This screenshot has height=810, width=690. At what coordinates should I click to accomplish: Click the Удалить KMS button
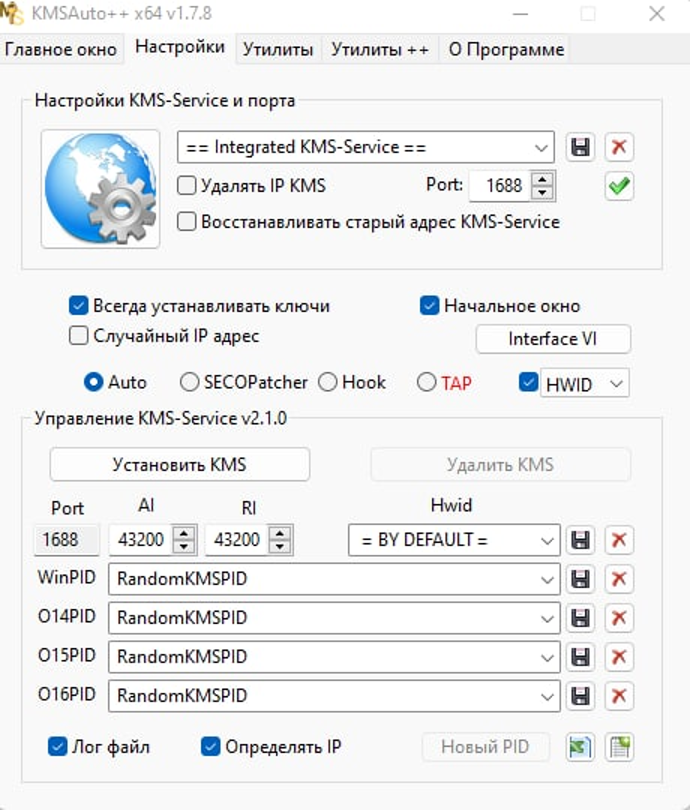click(500, 464)
